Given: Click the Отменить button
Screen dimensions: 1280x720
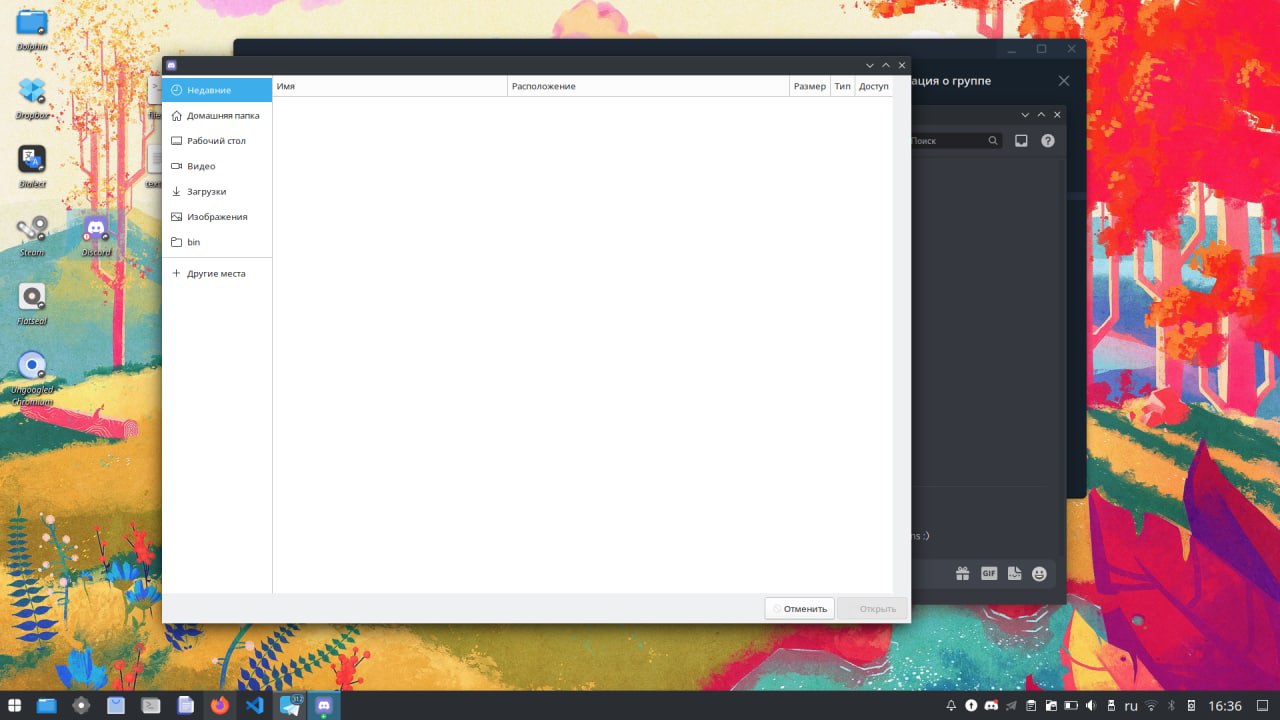Looking at the screenshot, I should (x=799, y=608).
